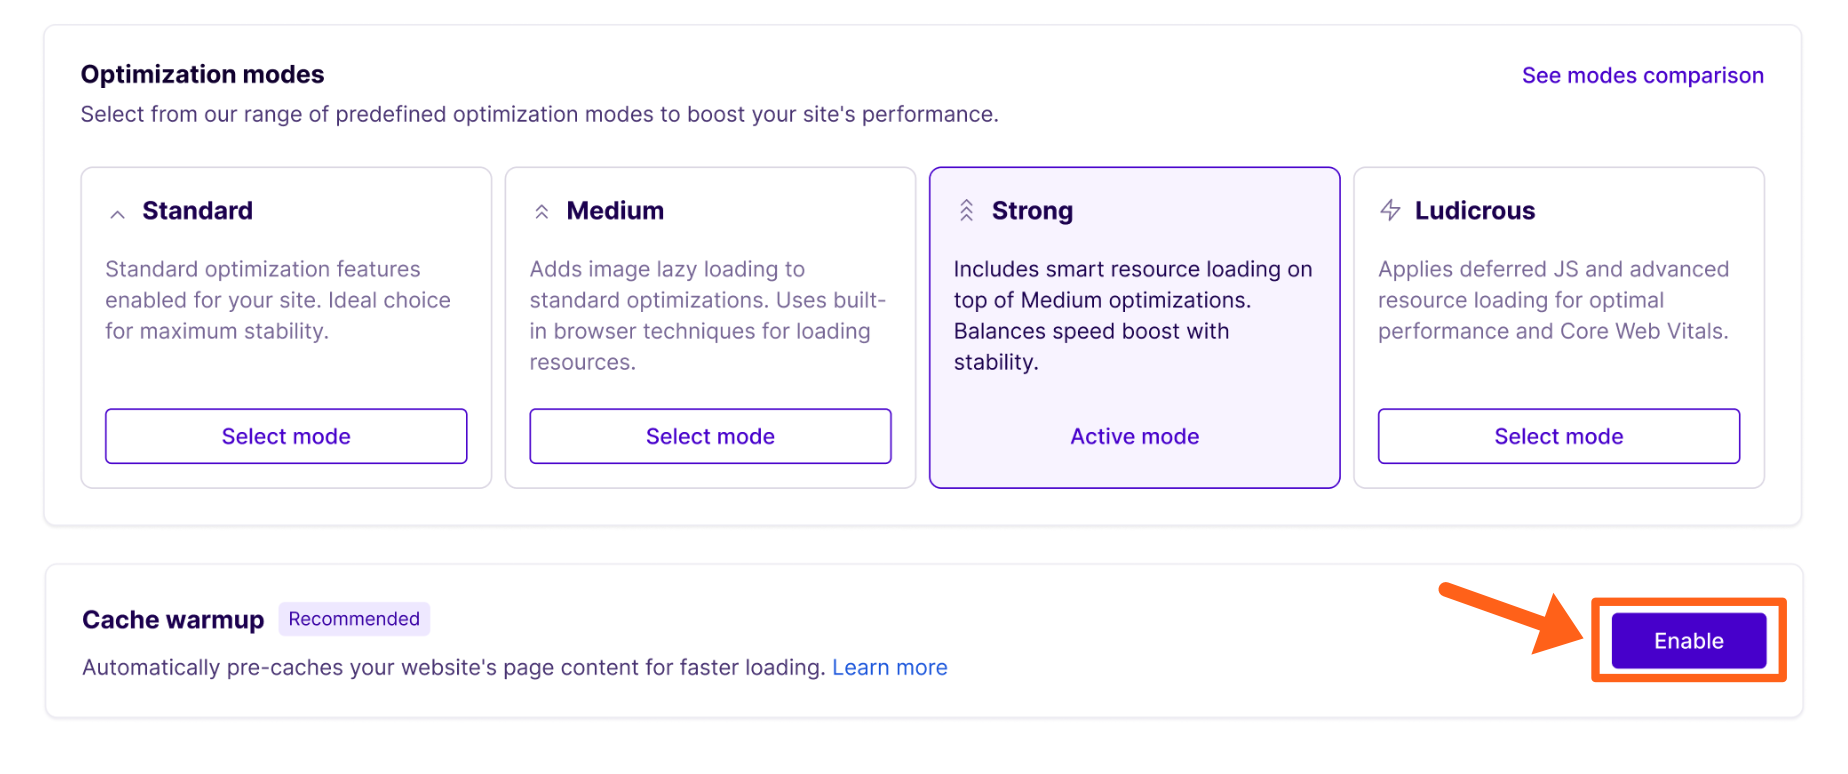
Task: Click the Strong card description text
Action: [x=1131, y=315]
